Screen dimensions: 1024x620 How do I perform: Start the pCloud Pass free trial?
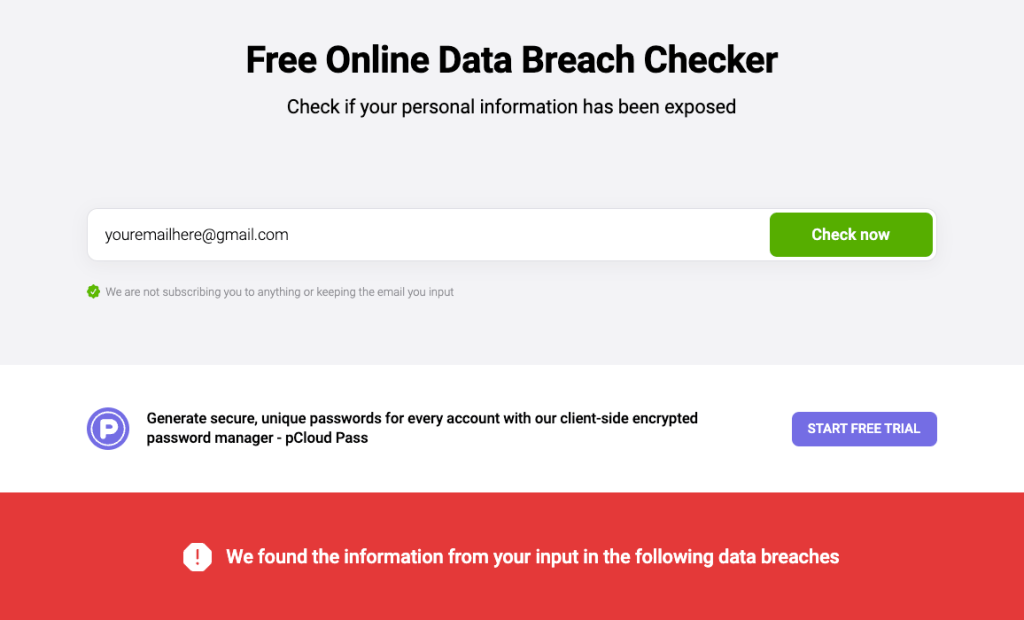[864, 429]
